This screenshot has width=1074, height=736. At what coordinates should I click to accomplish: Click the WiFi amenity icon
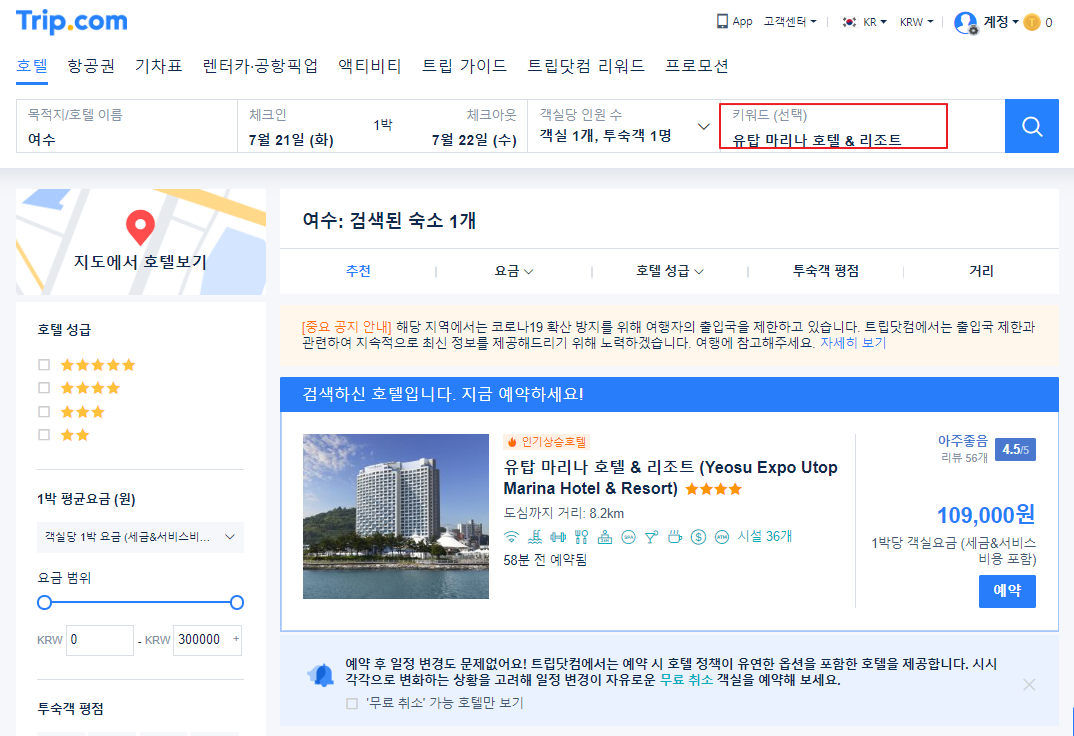pos(511,537)
